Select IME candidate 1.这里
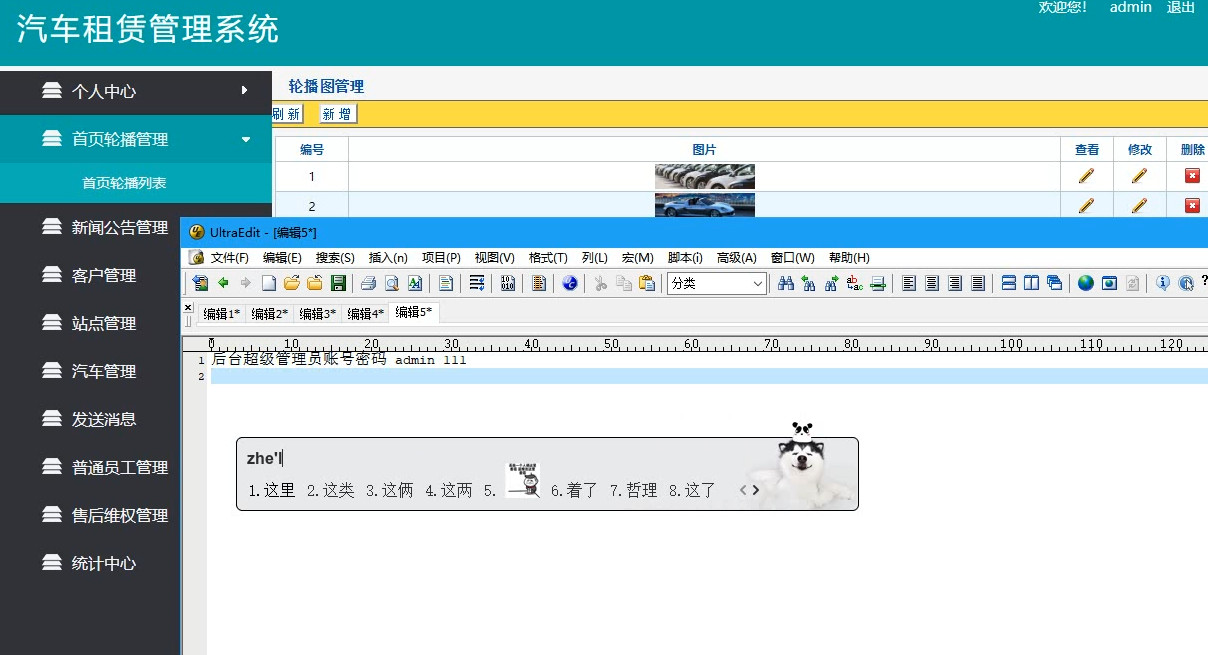This screenshot has height=655, width=1208. pyautogui.click(x=272, y=490)
